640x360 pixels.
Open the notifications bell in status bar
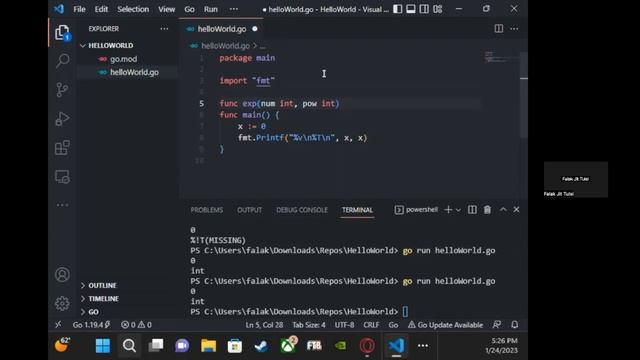click(515, 324)
